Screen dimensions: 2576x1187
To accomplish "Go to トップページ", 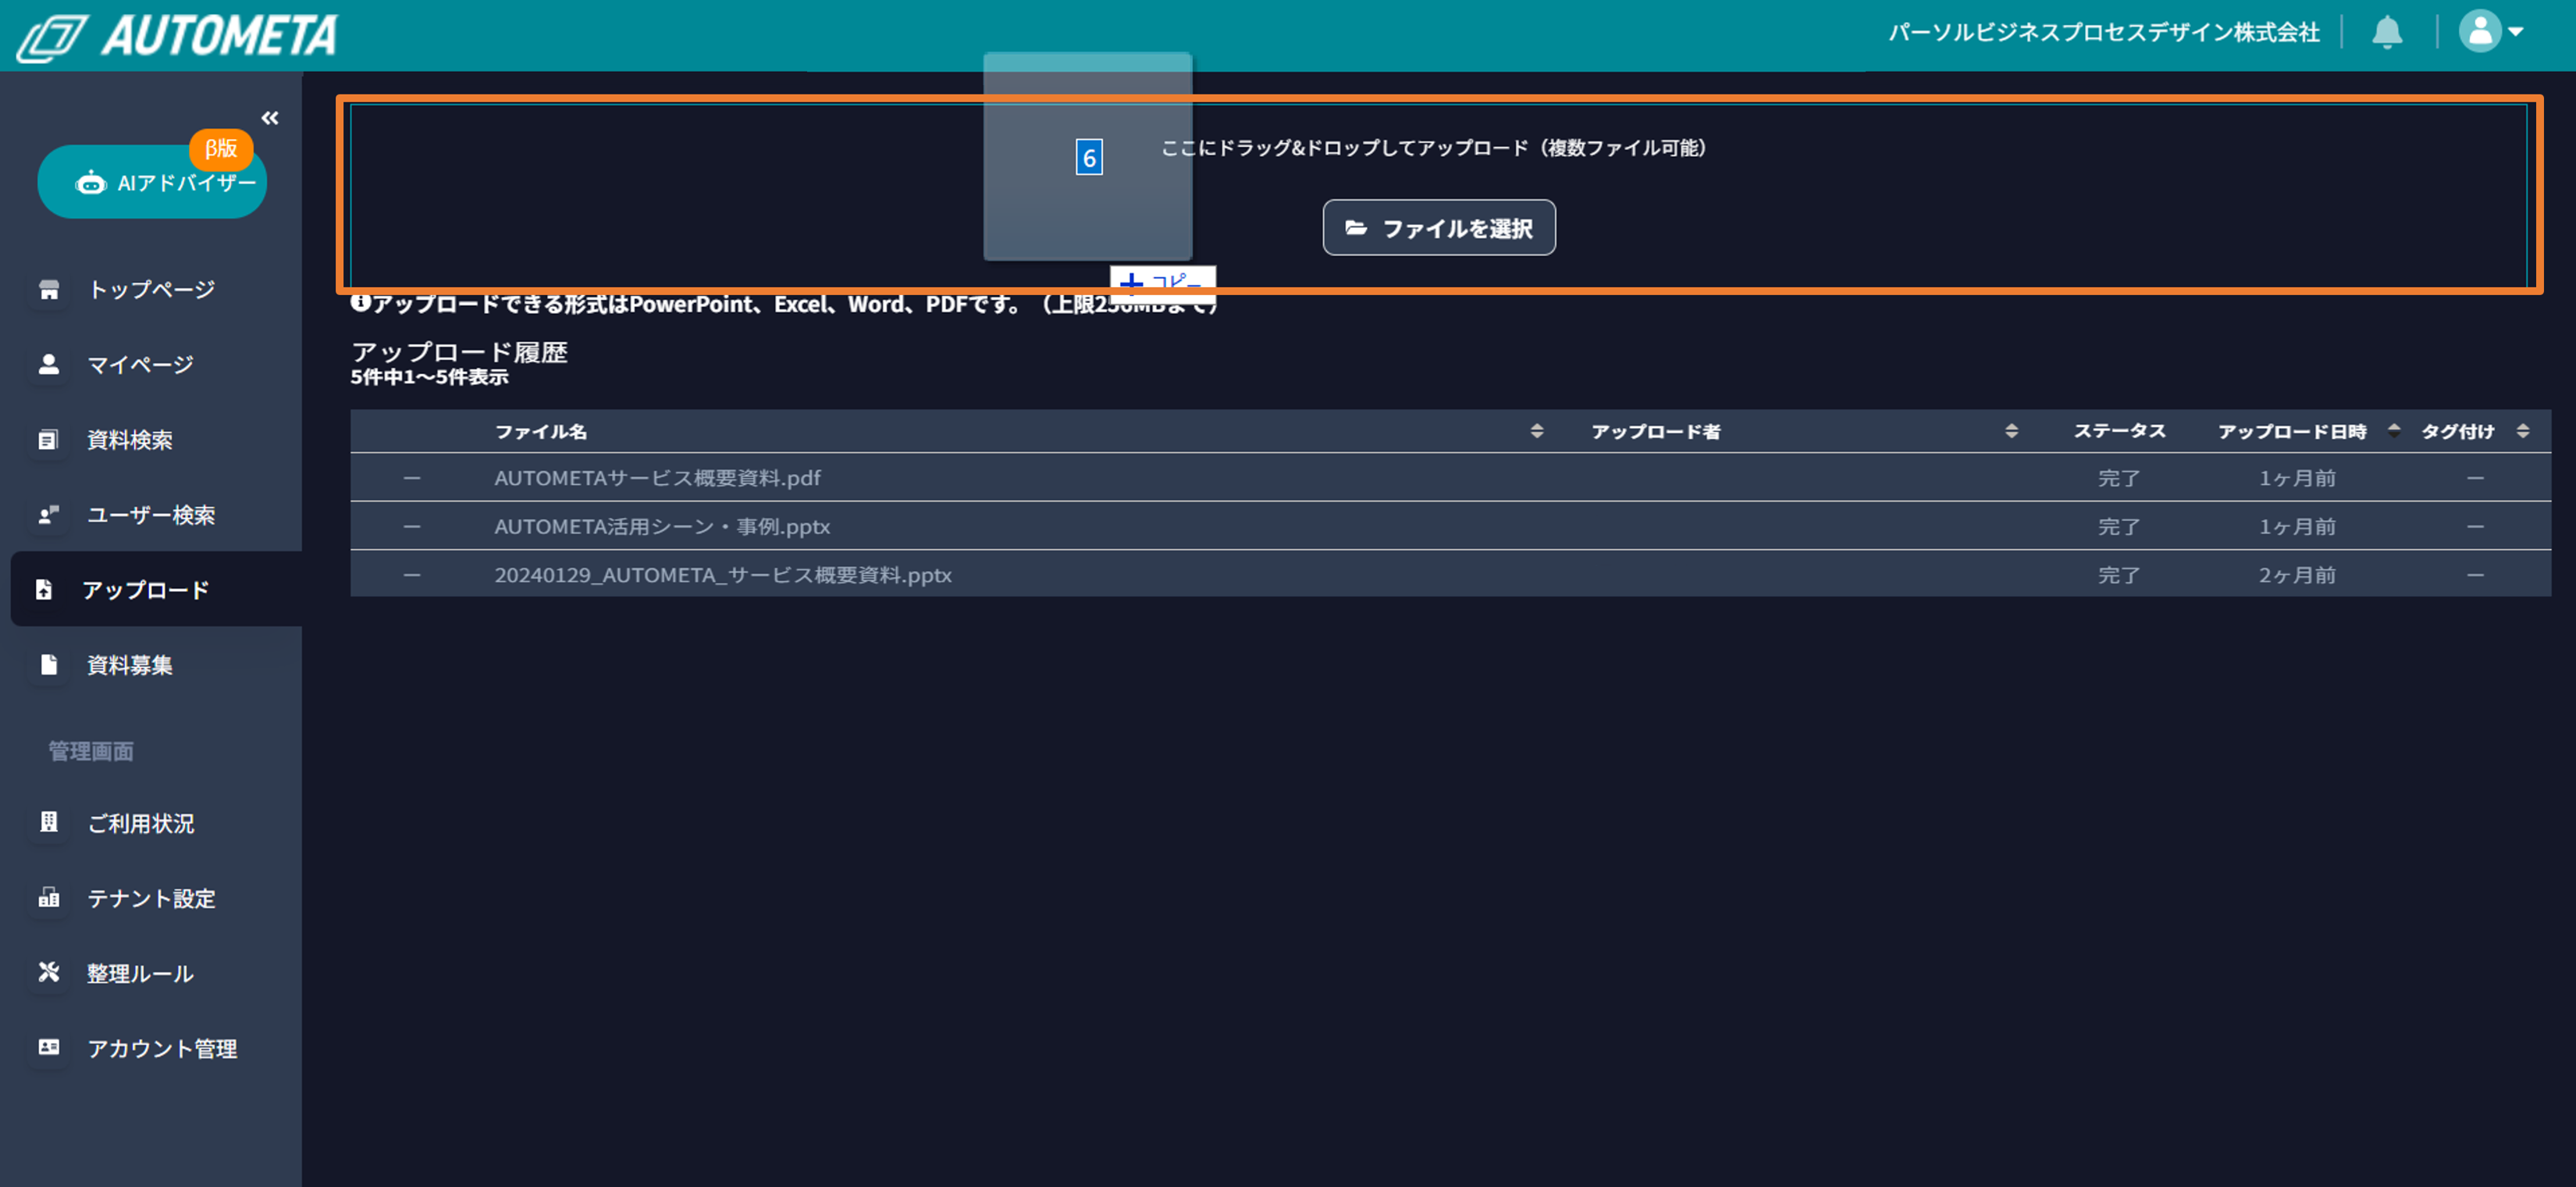I will point(151,290).
